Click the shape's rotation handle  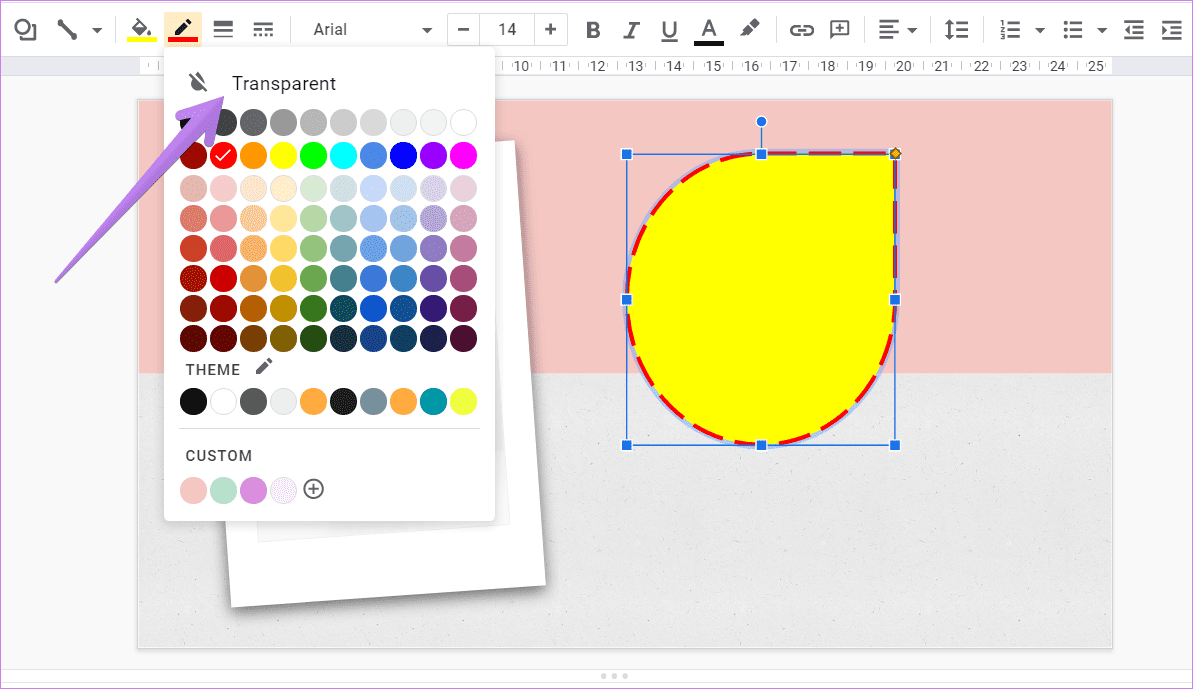tap(761, 122)
